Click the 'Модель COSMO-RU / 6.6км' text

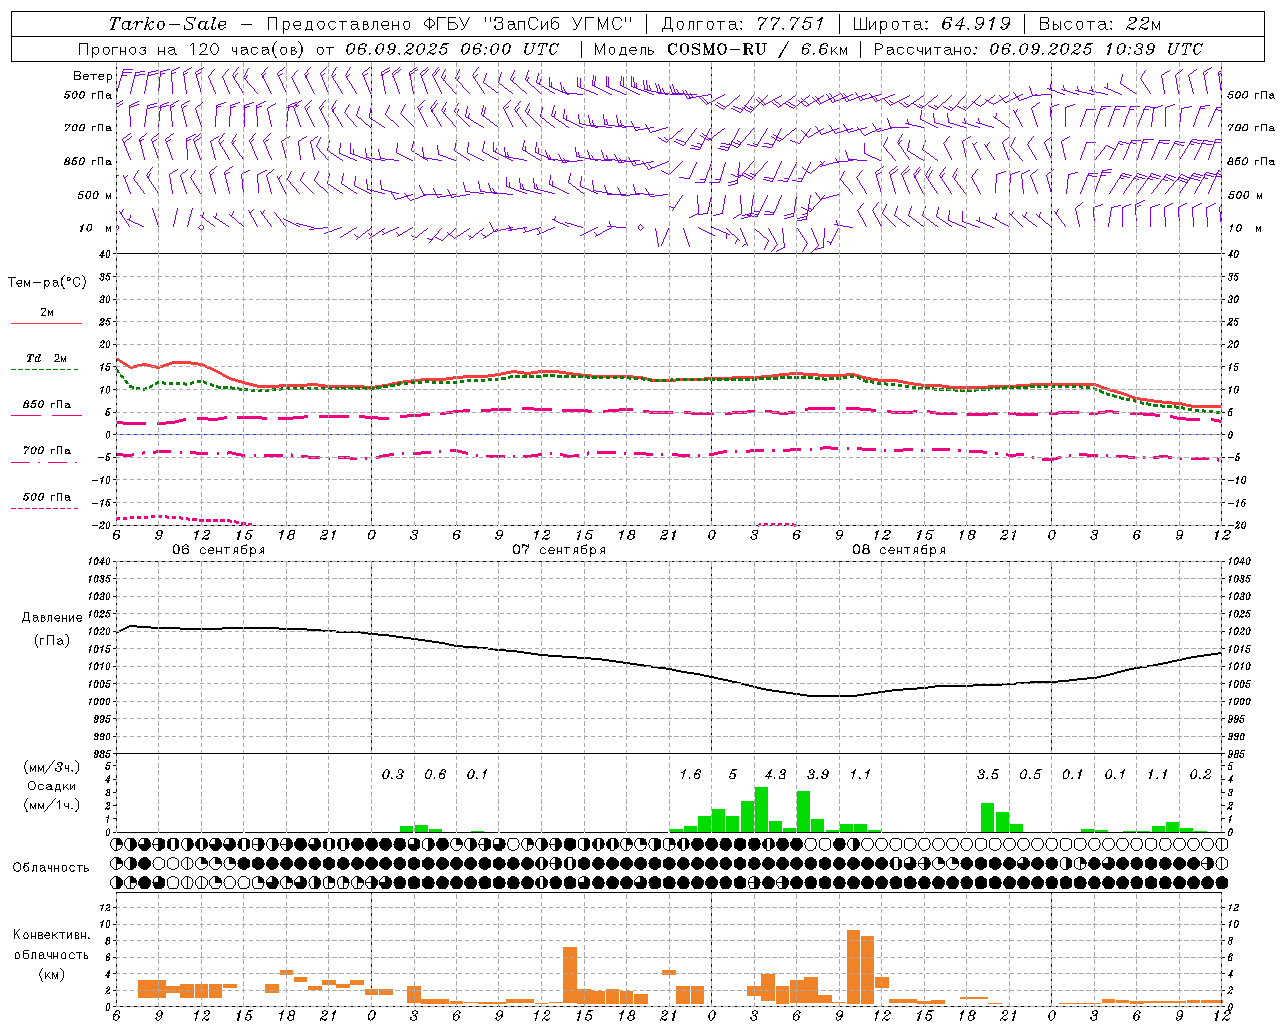[x=720, y=49]
